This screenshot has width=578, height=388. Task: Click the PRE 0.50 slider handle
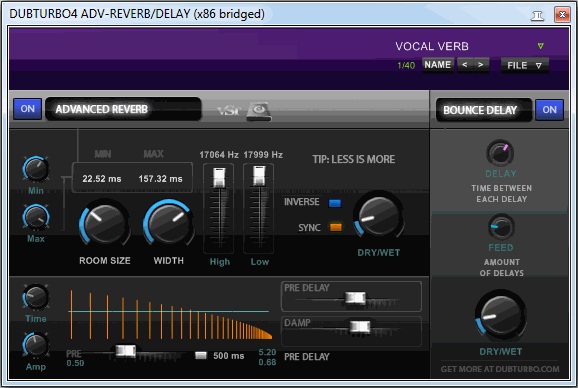click(126, 351)
